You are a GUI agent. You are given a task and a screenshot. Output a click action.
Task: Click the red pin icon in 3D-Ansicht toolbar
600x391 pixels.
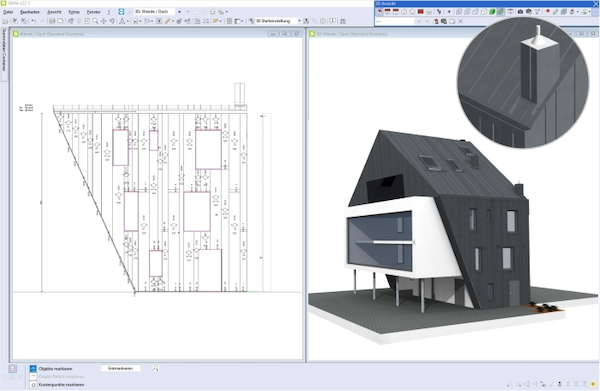[x=548, y=11]
